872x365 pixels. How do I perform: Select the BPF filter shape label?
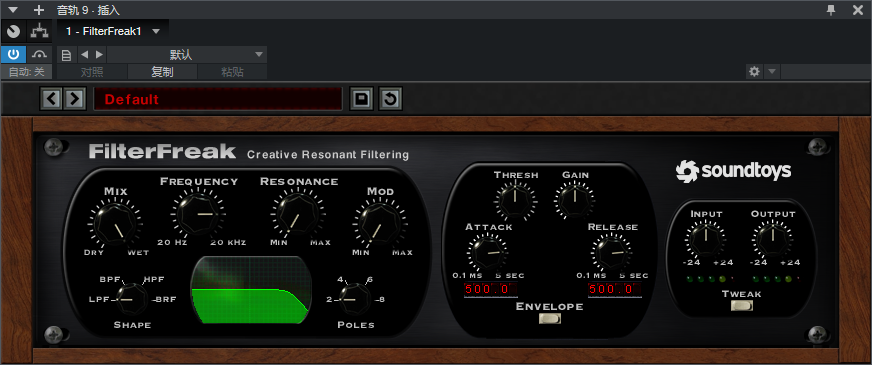click(111, 279)
